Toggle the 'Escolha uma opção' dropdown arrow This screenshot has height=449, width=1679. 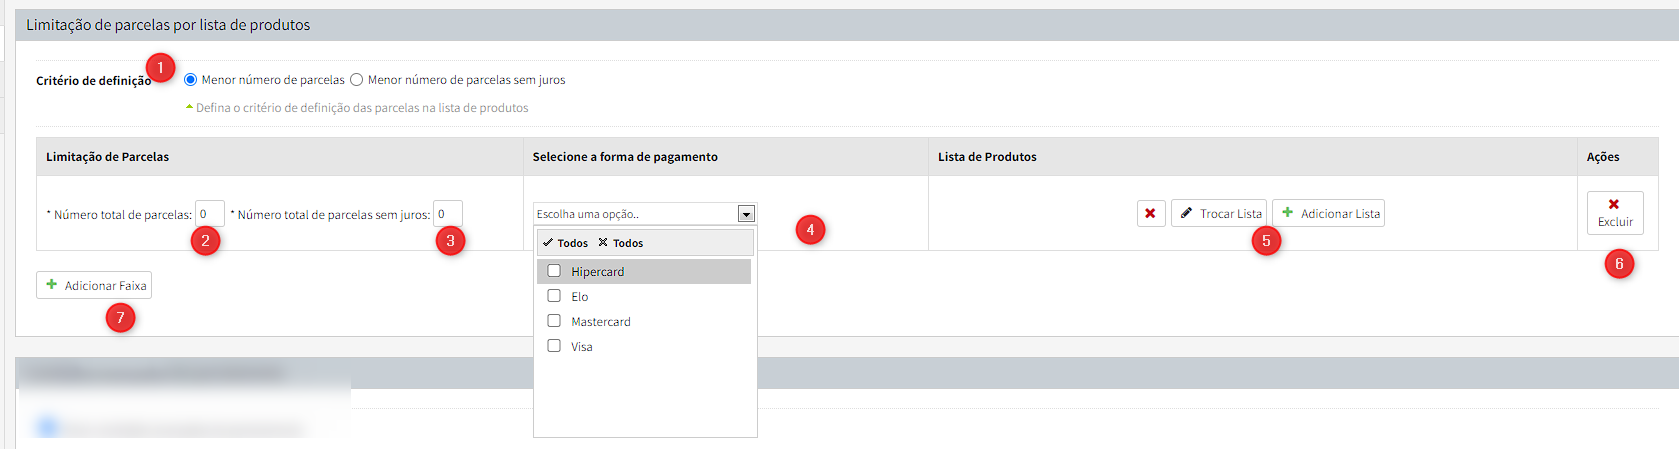tap(746, 214)
